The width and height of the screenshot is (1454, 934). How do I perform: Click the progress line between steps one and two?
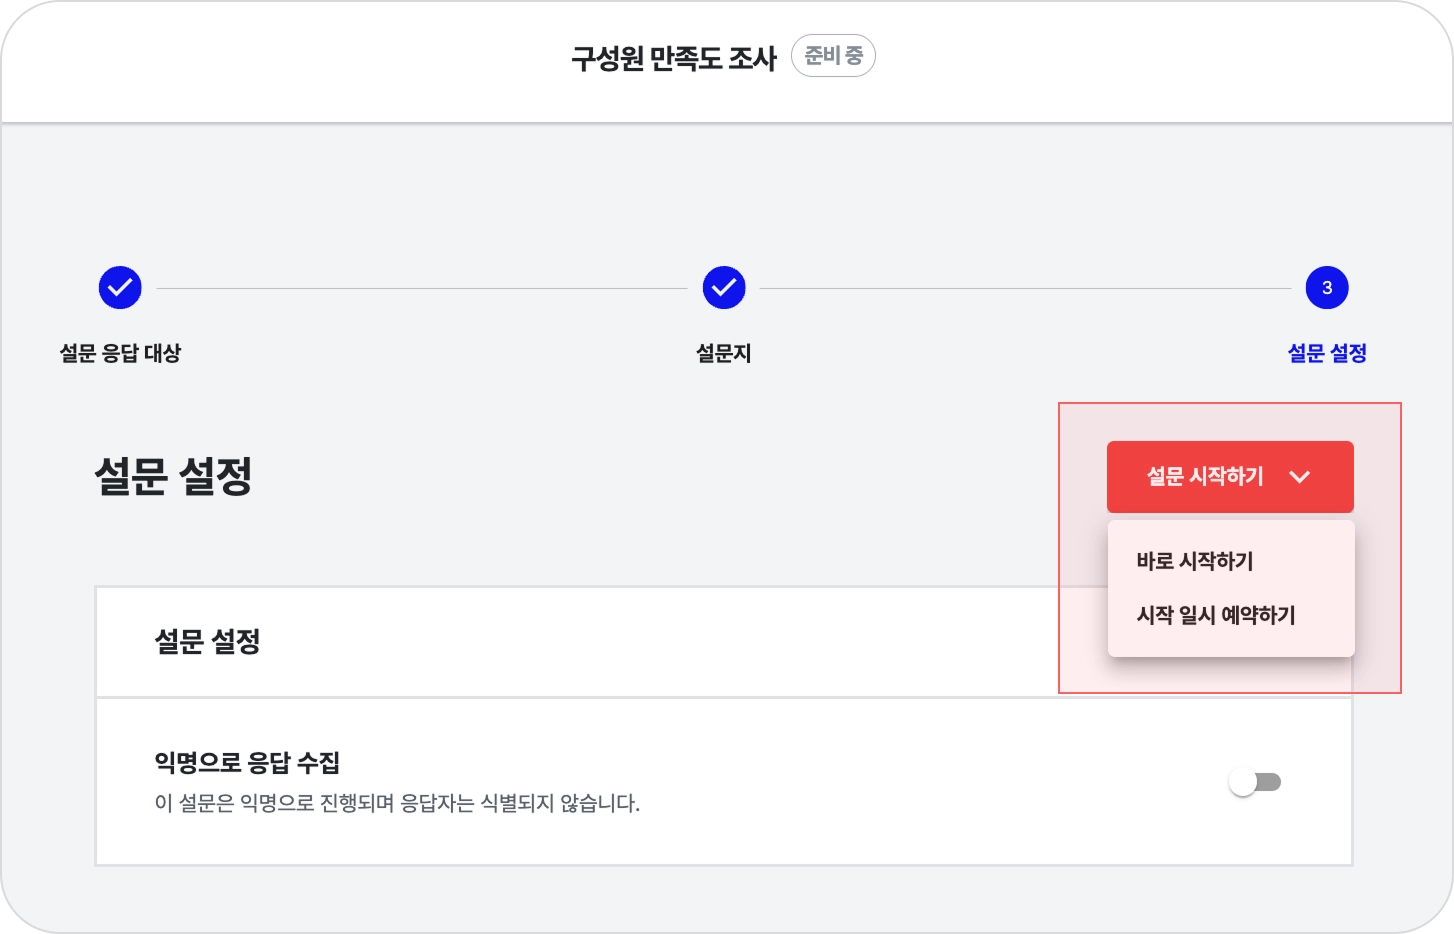click(420, 288)
